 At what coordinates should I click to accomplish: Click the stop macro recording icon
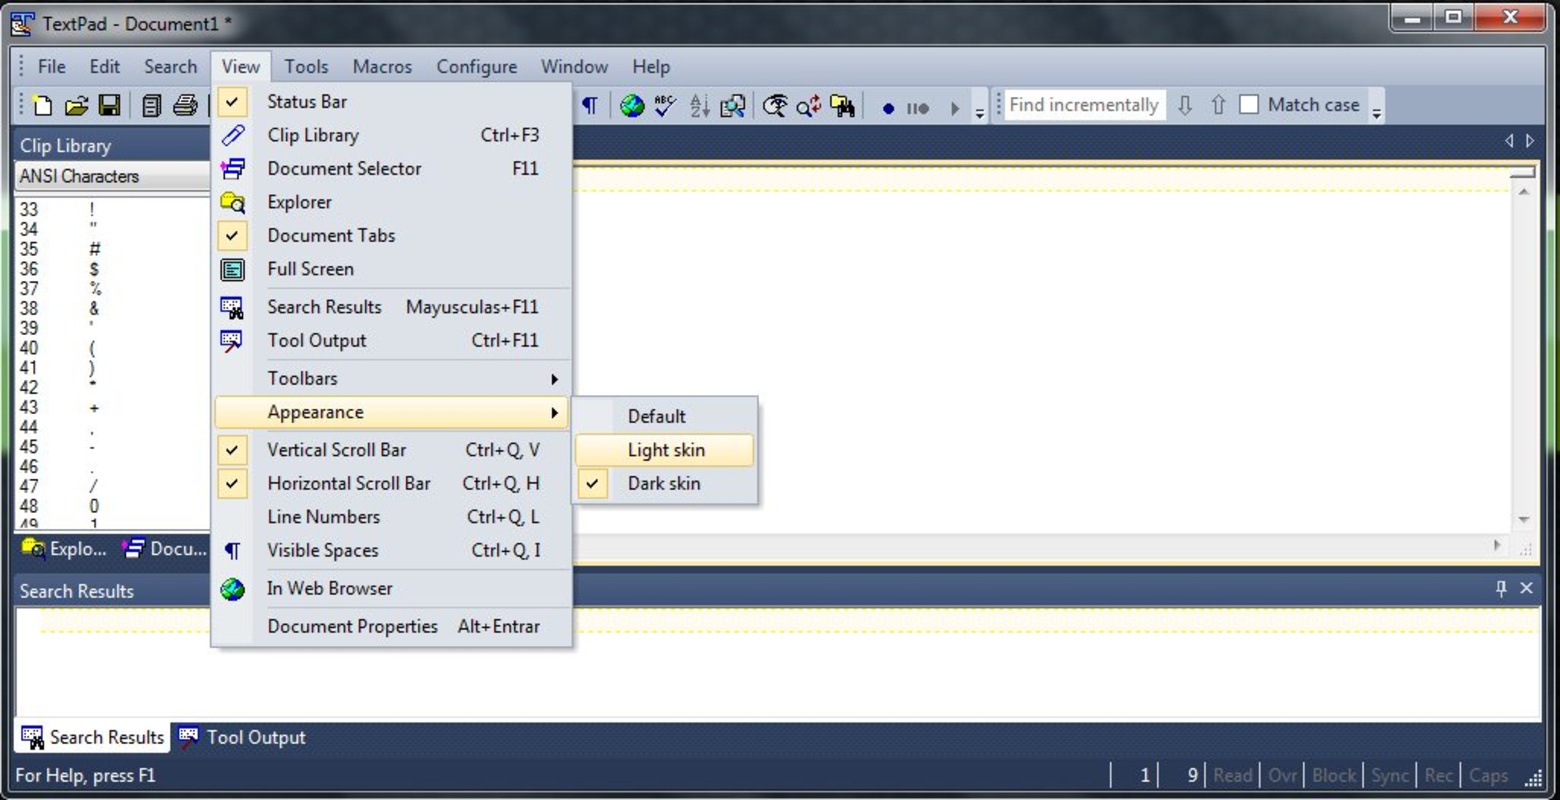918,108
